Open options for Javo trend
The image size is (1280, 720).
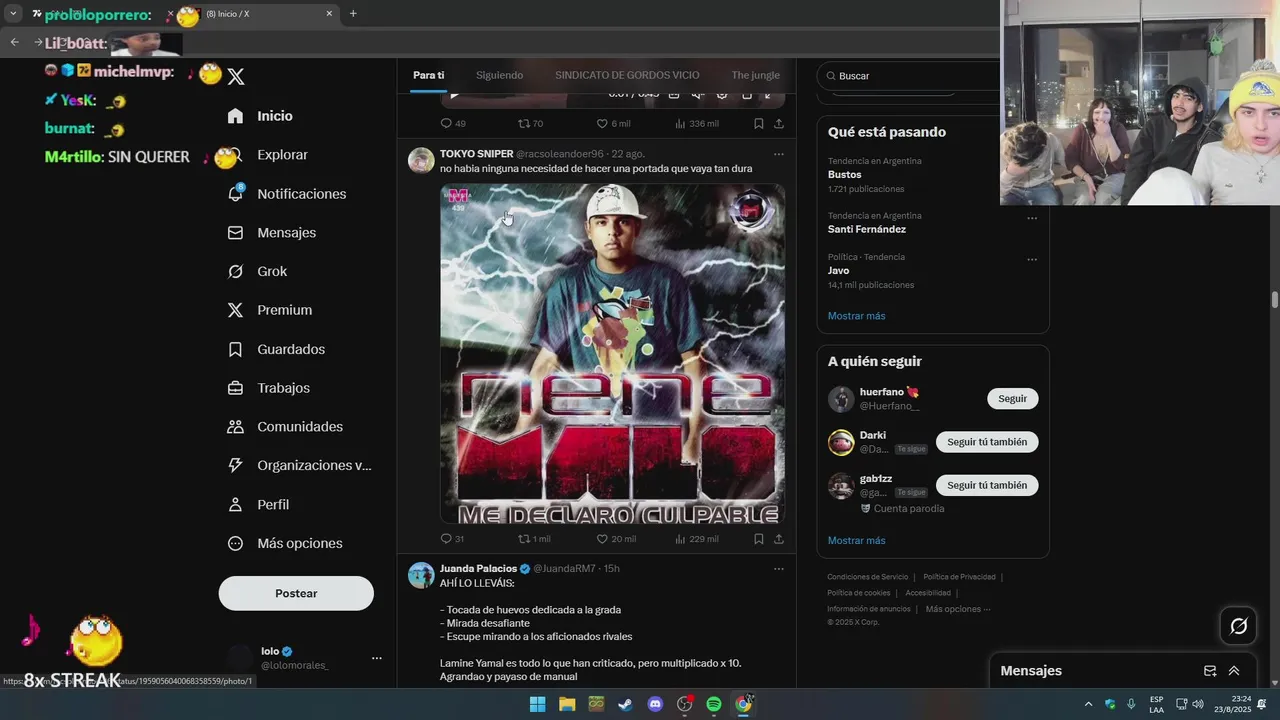[x=1032, y=259]
